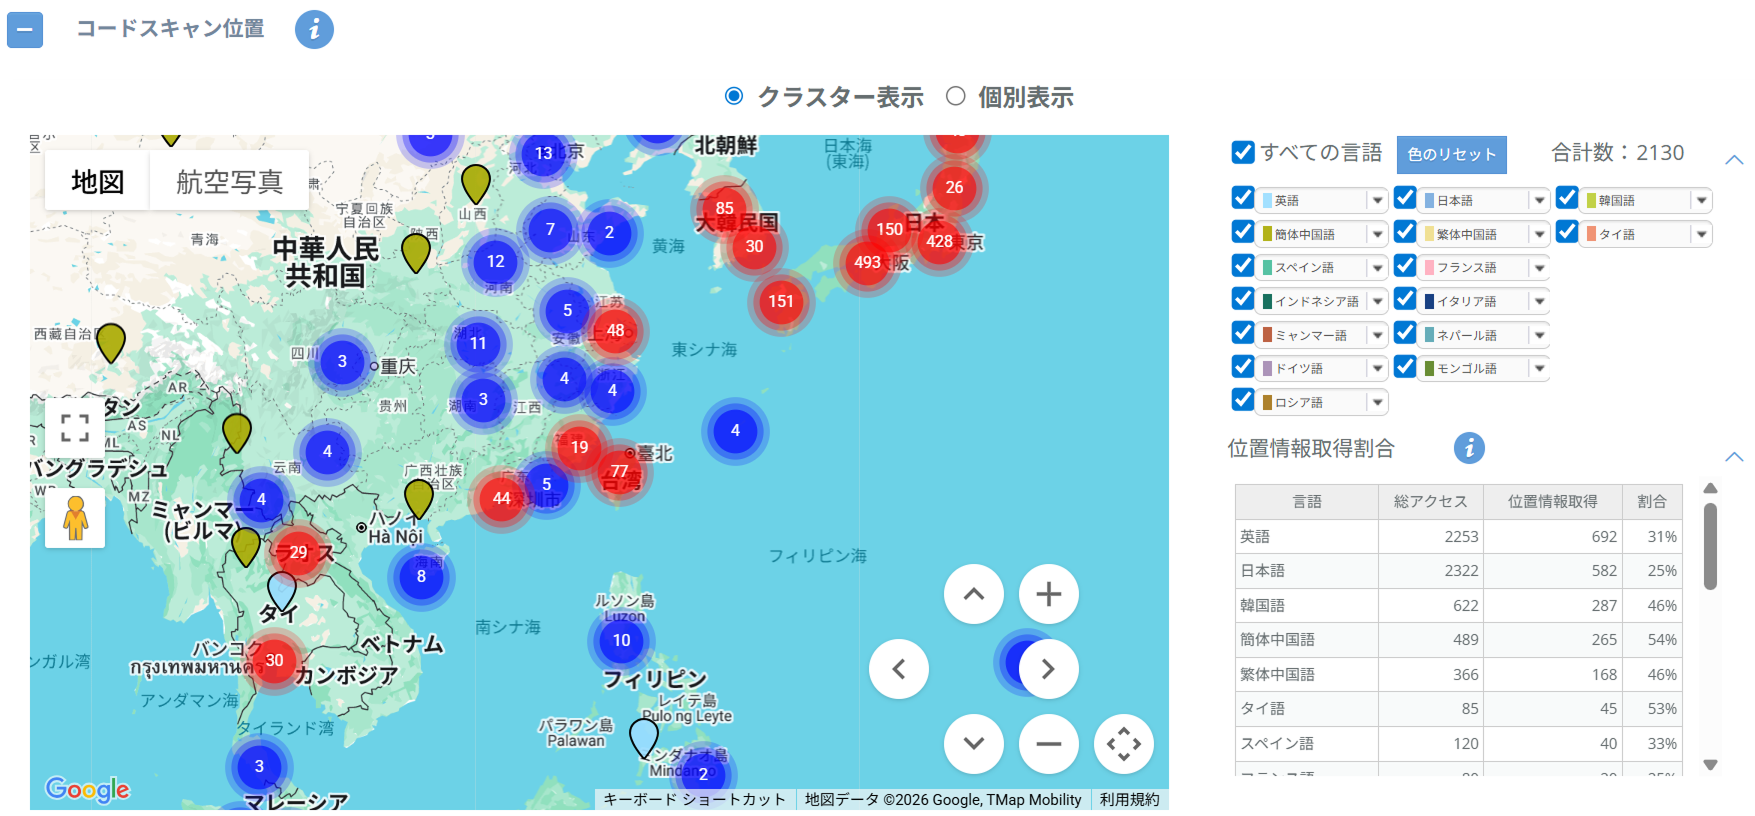Click info icon next to 位置情報取得割合
The height and width of the screenshot is (816, 1755).
pos(1468,448)
